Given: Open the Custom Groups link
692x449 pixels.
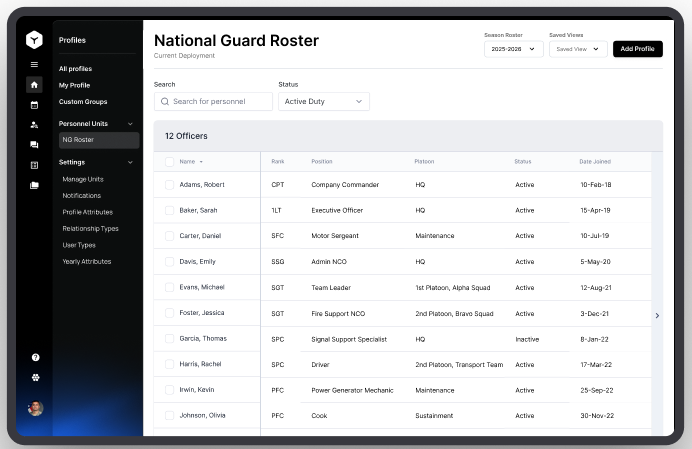Looking at the screenshot, I should (83, 101).
